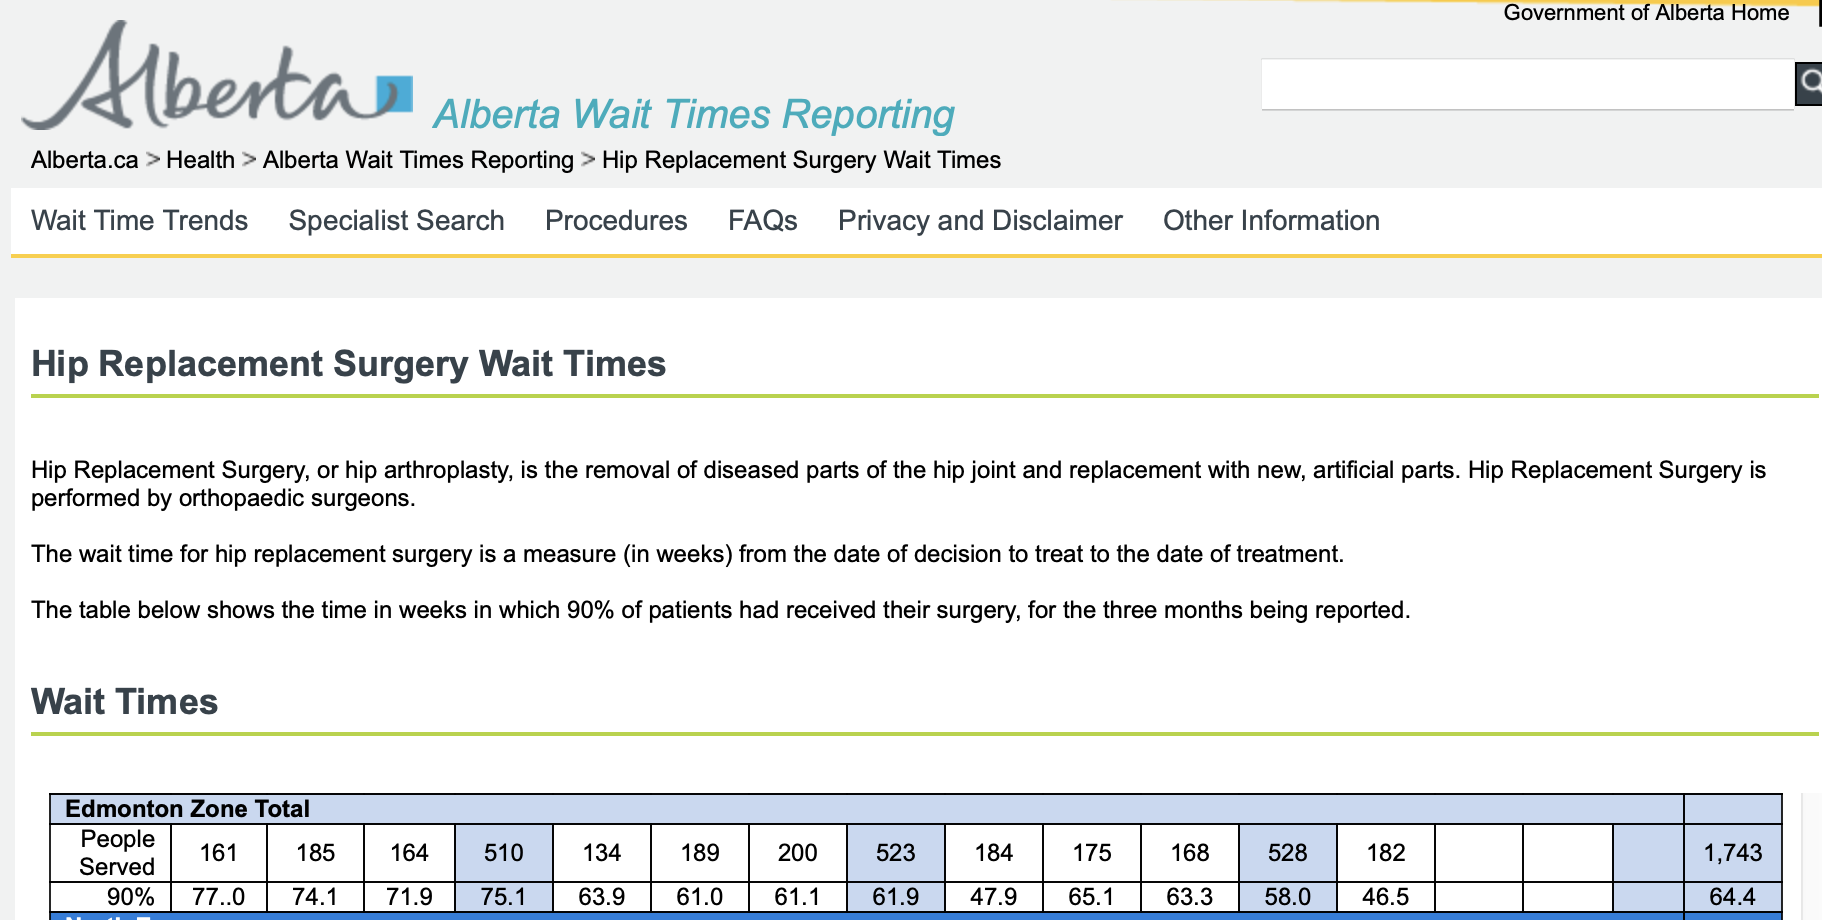Open Government of Alberta Home link

[1646, 13]
